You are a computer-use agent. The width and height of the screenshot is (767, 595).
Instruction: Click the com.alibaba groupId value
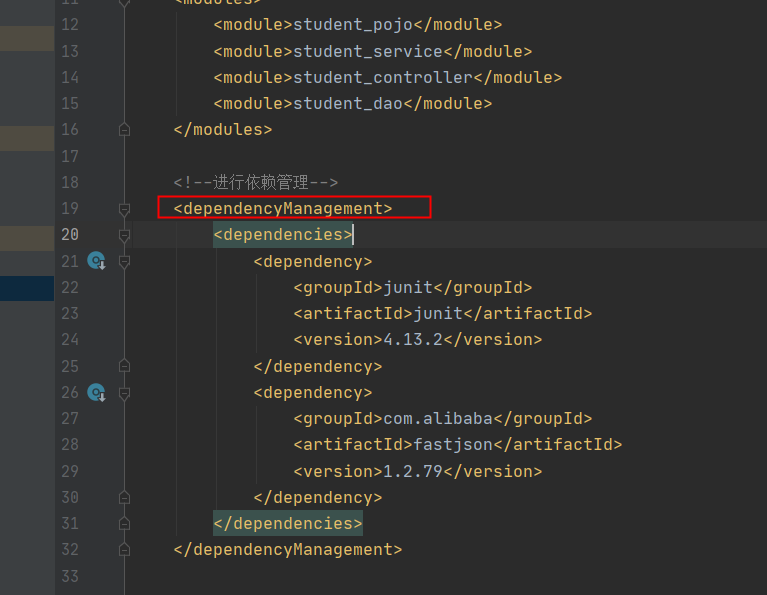pos(438,419)
